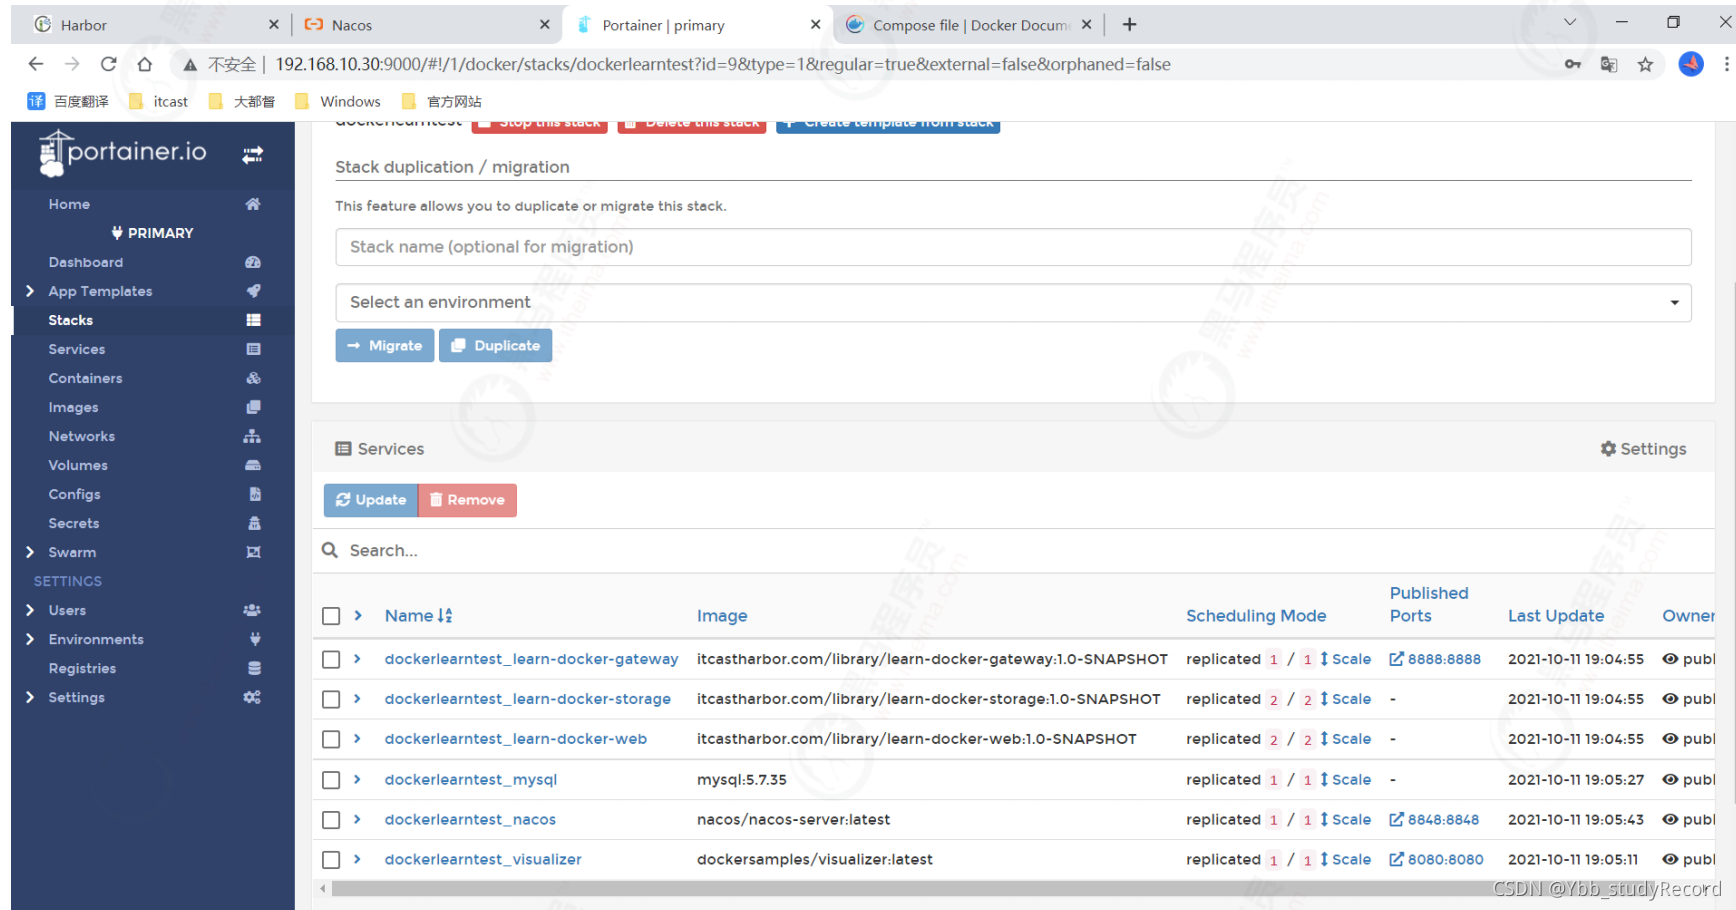Viewport: 1736px width, 910px height.
Task: Click the Swarm object-group icon
Action: coord(253,552)
